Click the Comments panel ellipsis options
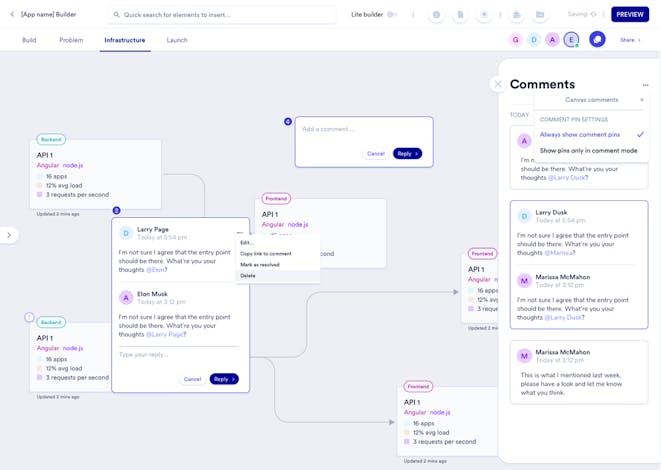Image resolution: width=661 pixels, height=470 pixels. tap(645, 85)
